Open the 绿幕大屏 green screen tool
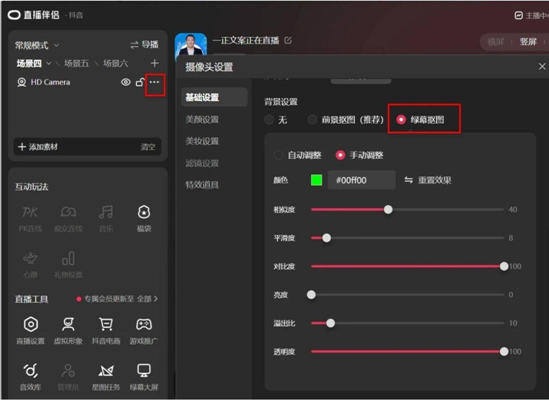This screenshot has height=400, width=549. click(144, 377)
